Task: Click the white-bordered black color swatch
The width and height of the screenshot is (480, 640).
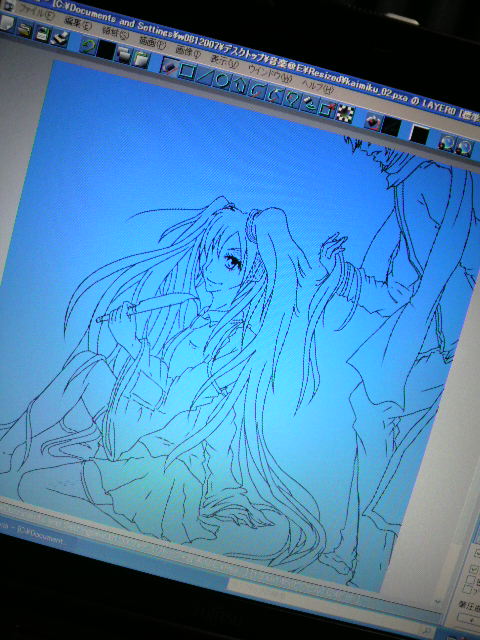Action: (419, 134)
